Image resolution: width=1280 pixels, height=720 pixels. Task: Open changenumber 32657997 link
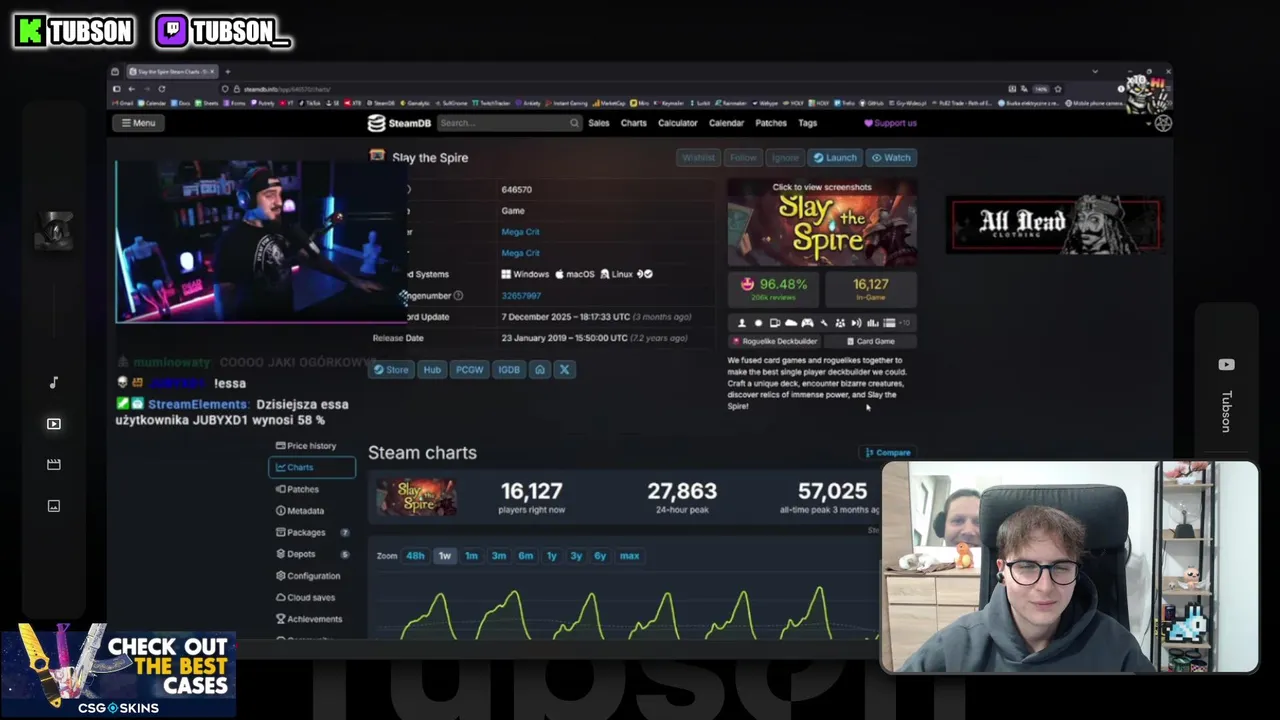[521, 296]
